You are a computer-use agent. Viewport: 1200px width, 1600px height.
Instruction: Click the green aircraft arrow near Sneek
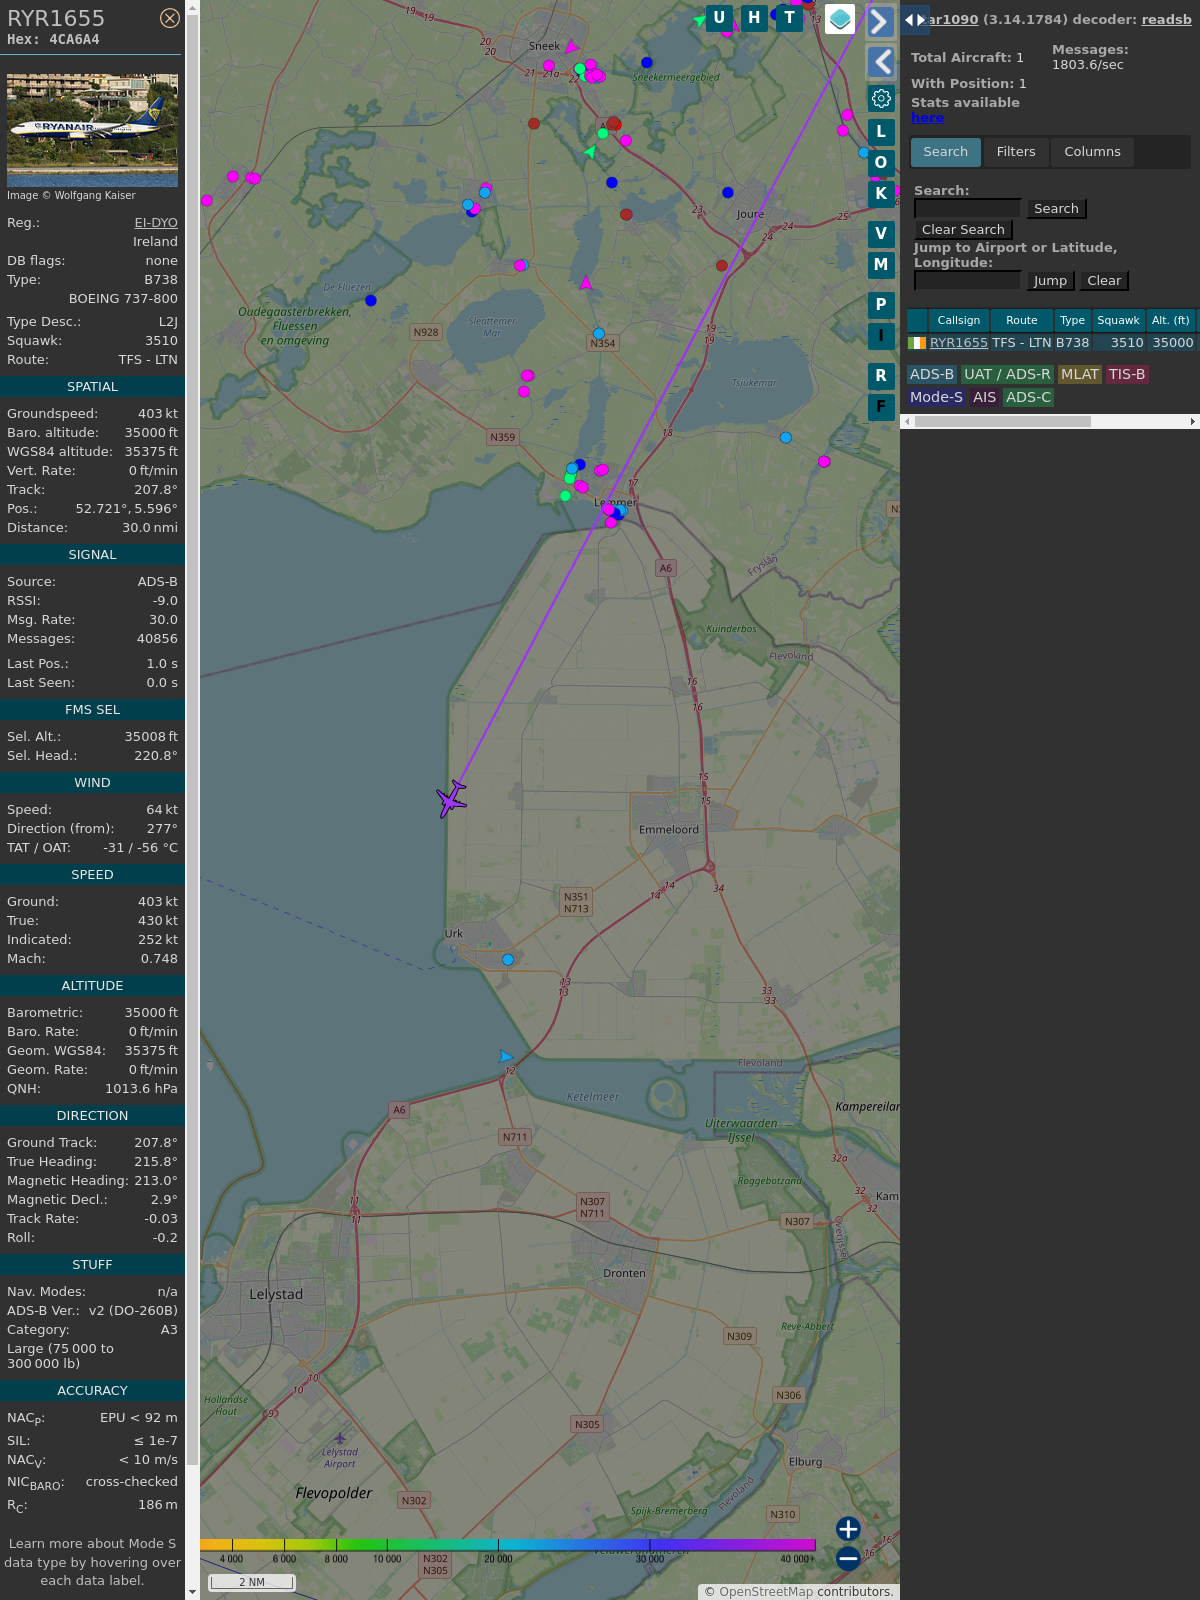590,152
